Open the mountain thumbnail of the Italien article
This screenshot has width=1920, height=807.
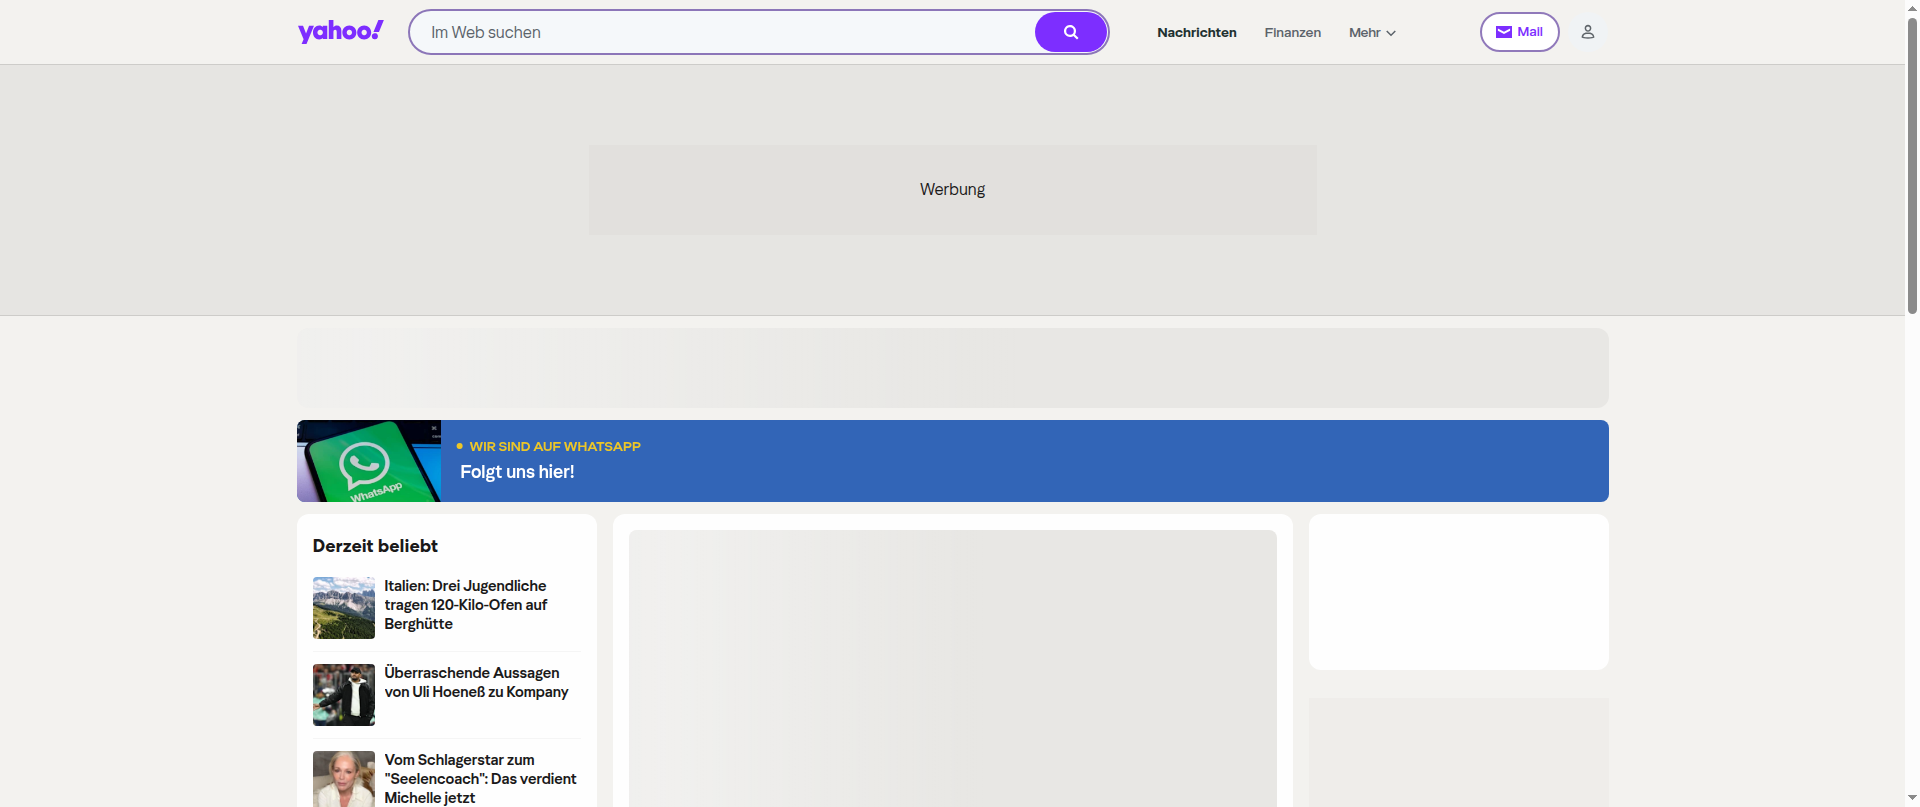pyautogui.click(x=344, y=608)
